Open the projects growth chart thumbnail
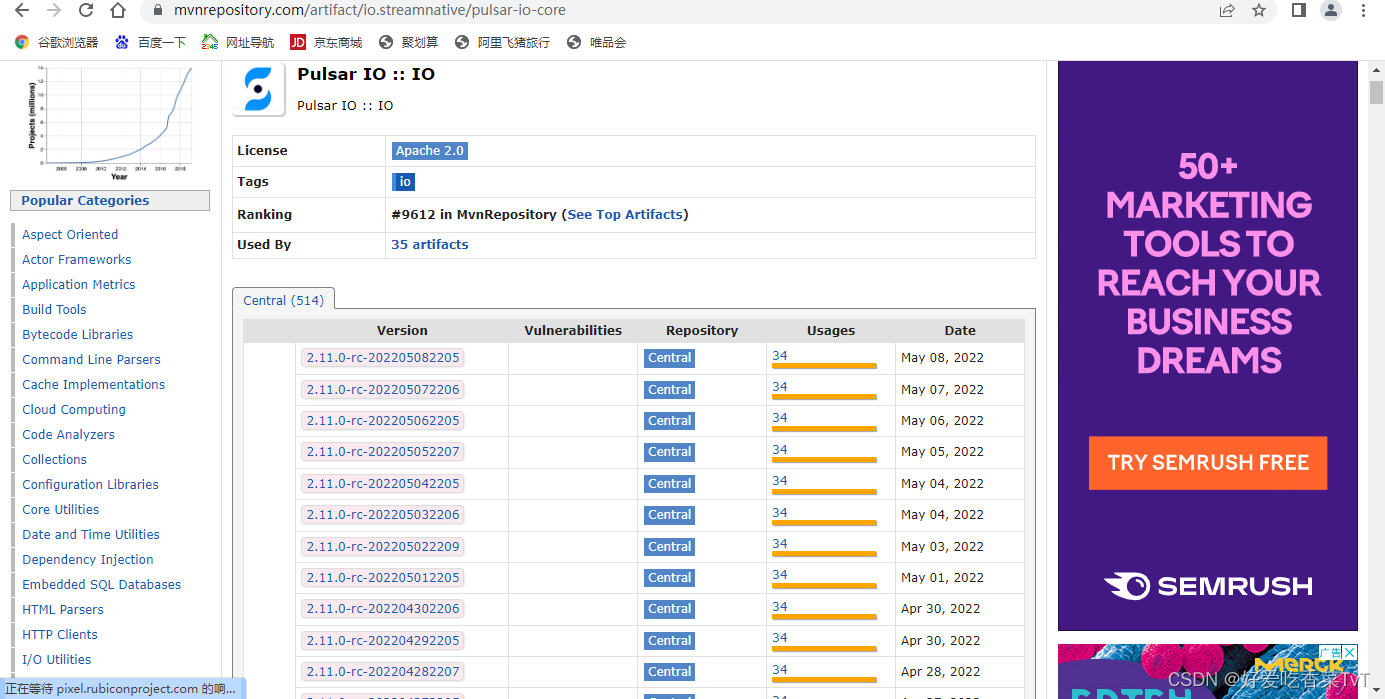This screenshot has width=1385, height=699. point(110,121)
